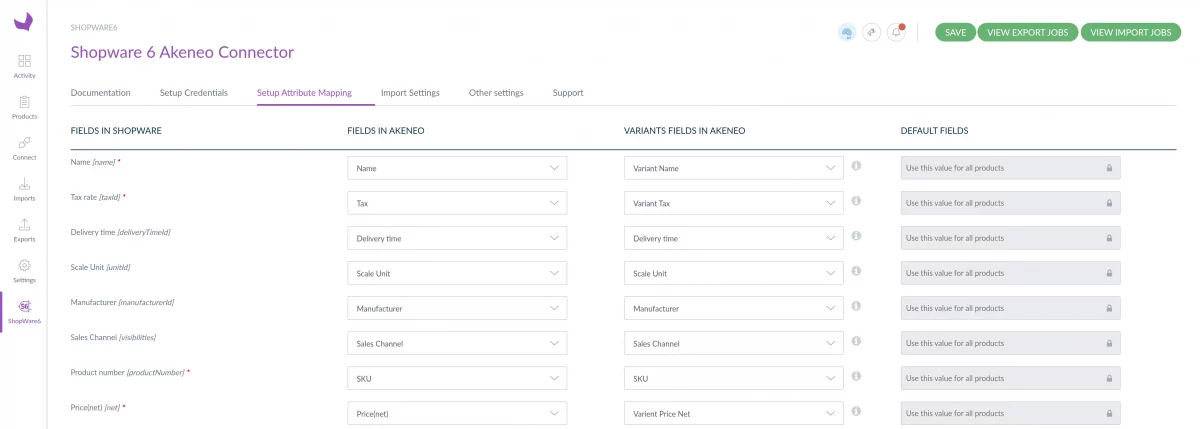Switch to the Documentation tab
This screenshot has width=1200, height=429.
point(101,93)
